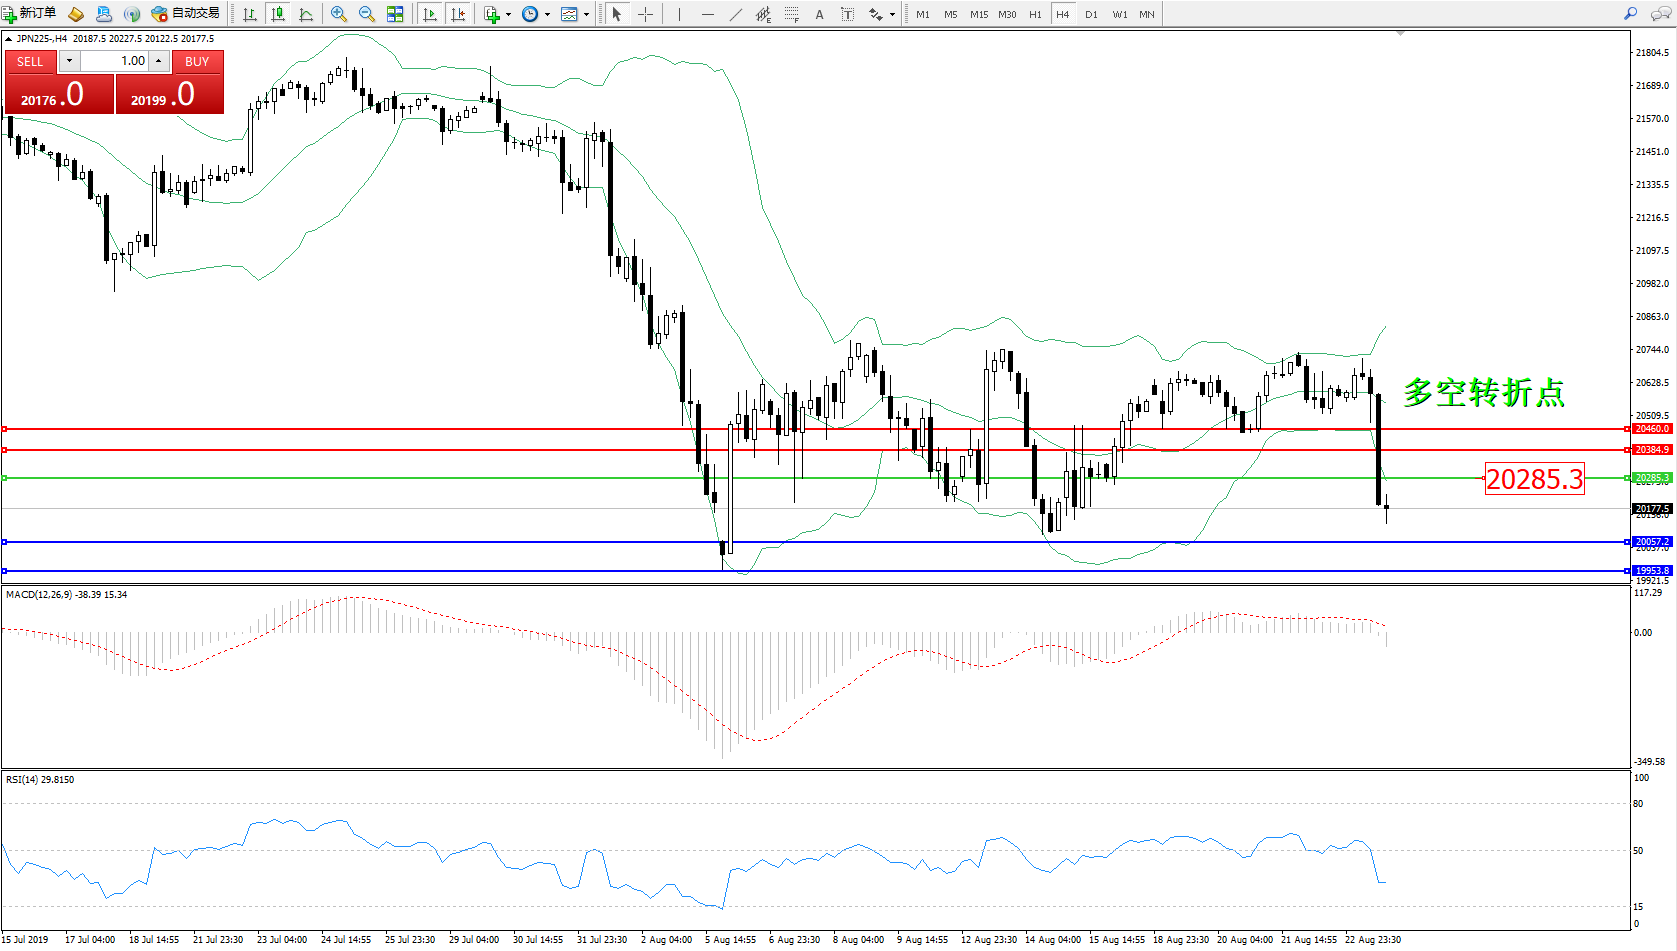
Task: Select the crosshair cursor tool
Action: (x=645, y=14)
